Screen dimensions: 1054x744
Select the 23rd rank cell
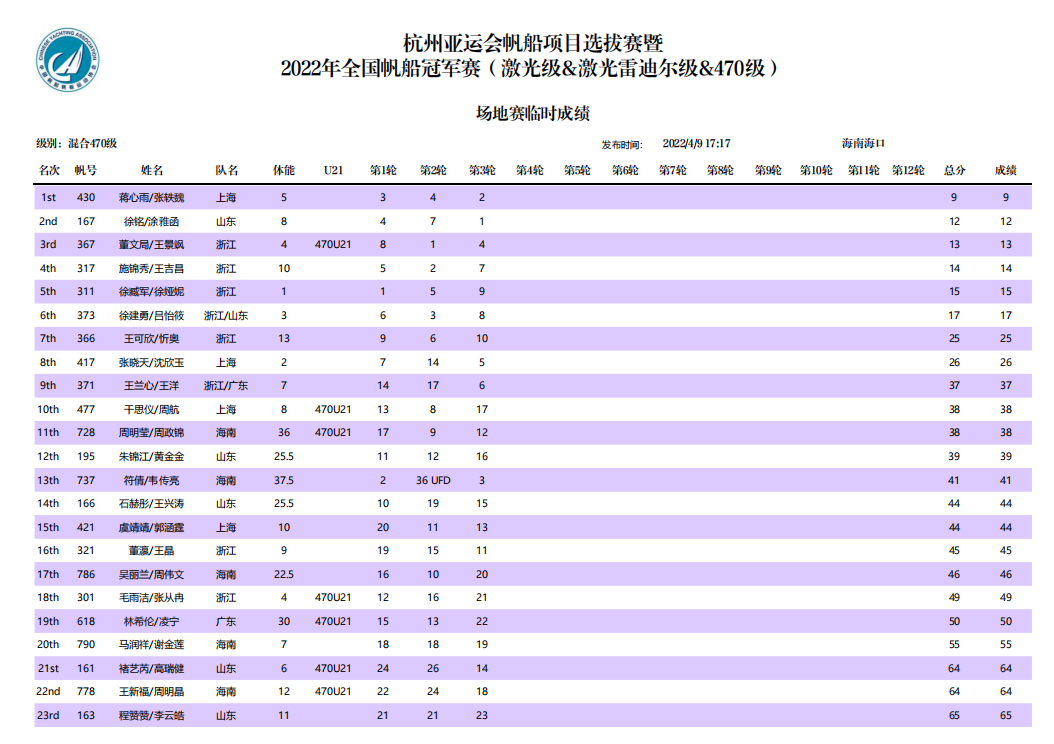pyautogui.click(x=48, y=715)
